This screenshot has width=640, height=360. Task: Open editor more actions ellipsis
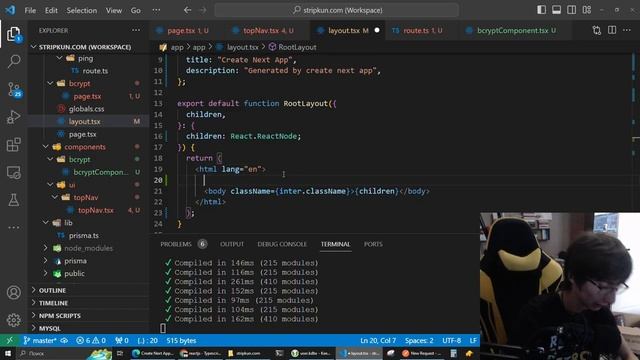point(627,30)
